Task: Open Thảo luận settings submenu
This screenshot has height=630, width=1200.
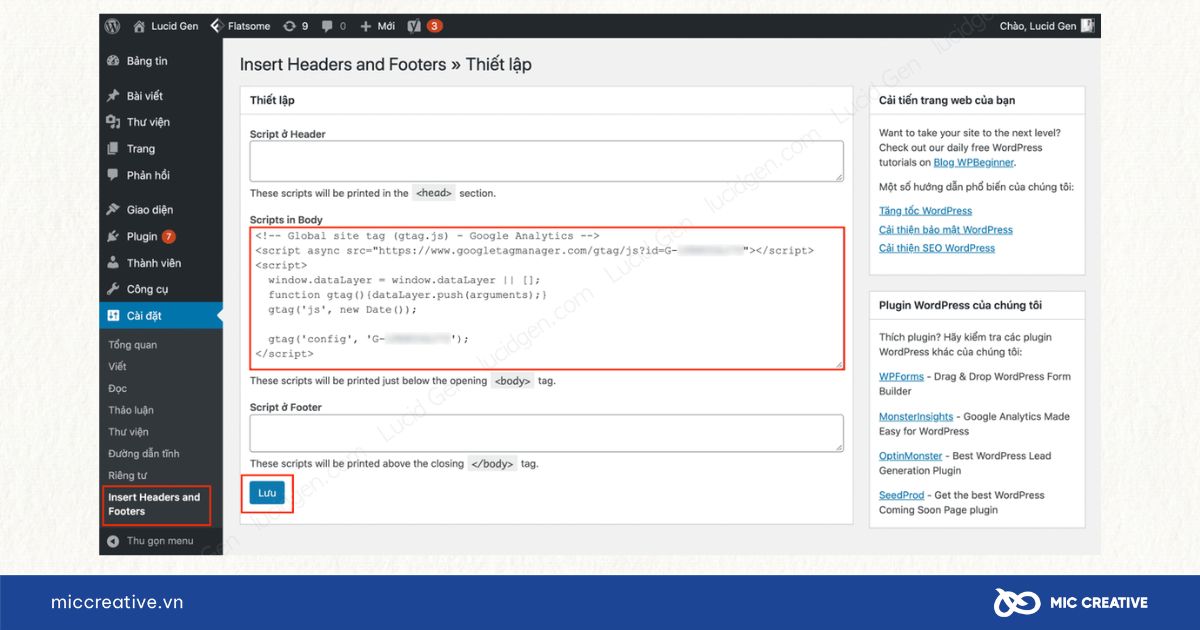Action: (131, 410)
